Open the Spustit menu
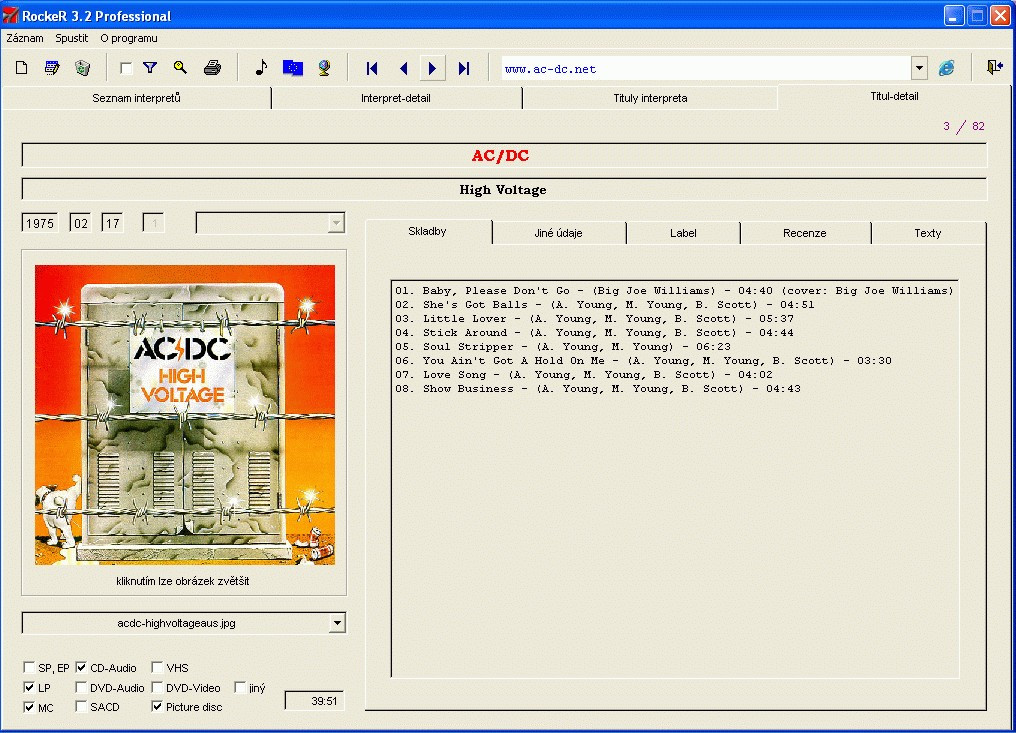The width and height of the screenshot is (1016, 733). tap(71, 38)
